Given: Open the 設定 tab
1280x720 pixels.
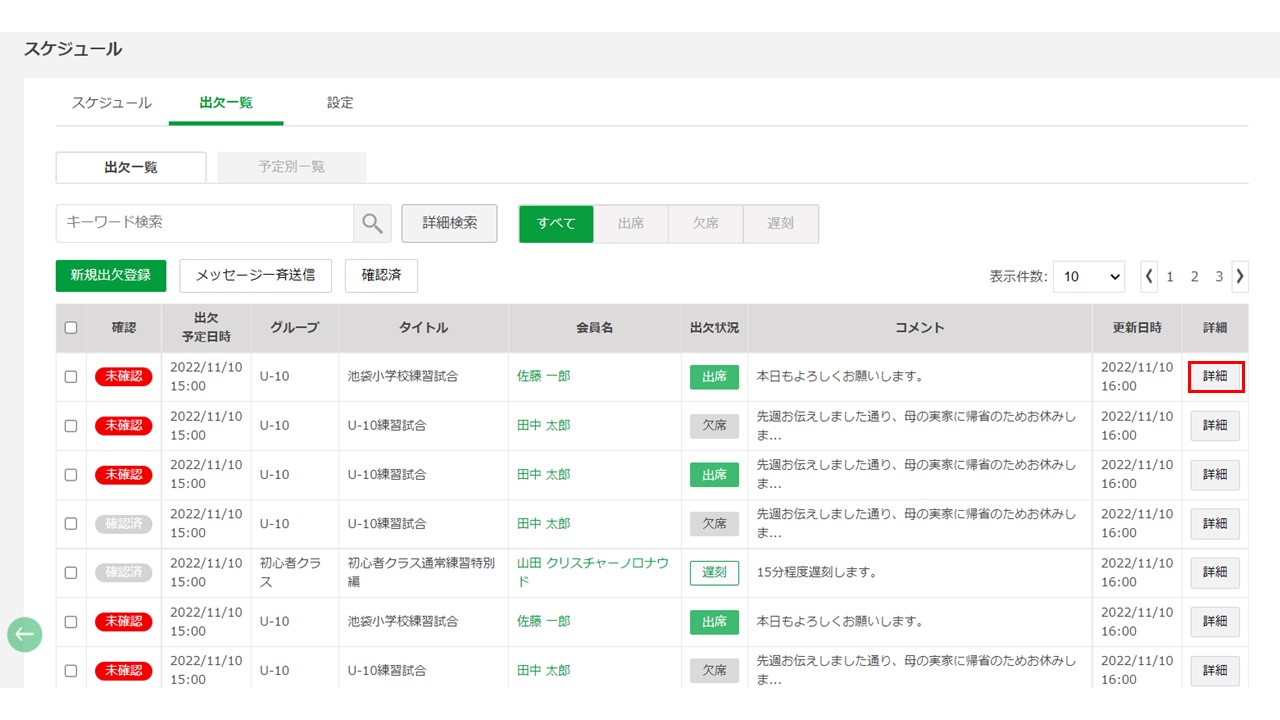Looking at the screenshot, I should click(340, 103).
